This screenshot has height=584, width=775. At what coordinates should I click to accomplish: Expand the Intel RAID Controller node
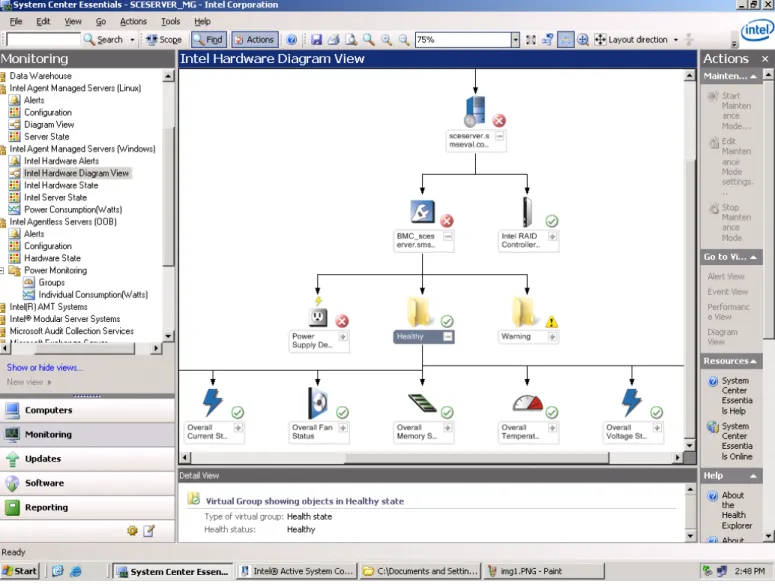[x=552, y=237]
